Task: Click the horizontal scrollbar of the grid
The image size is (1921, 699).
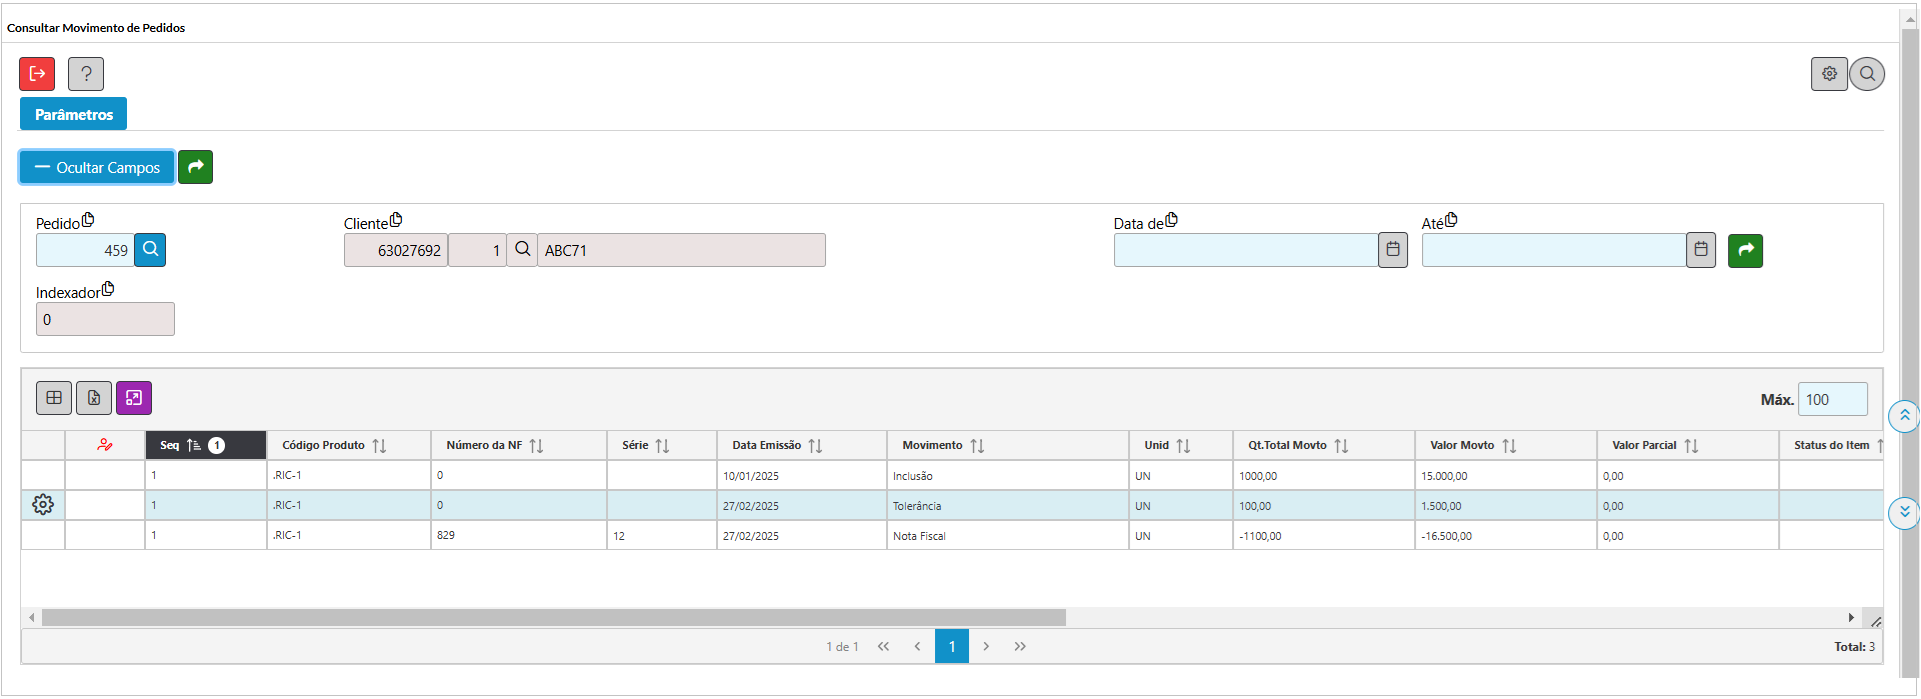Action: point(553,618)
